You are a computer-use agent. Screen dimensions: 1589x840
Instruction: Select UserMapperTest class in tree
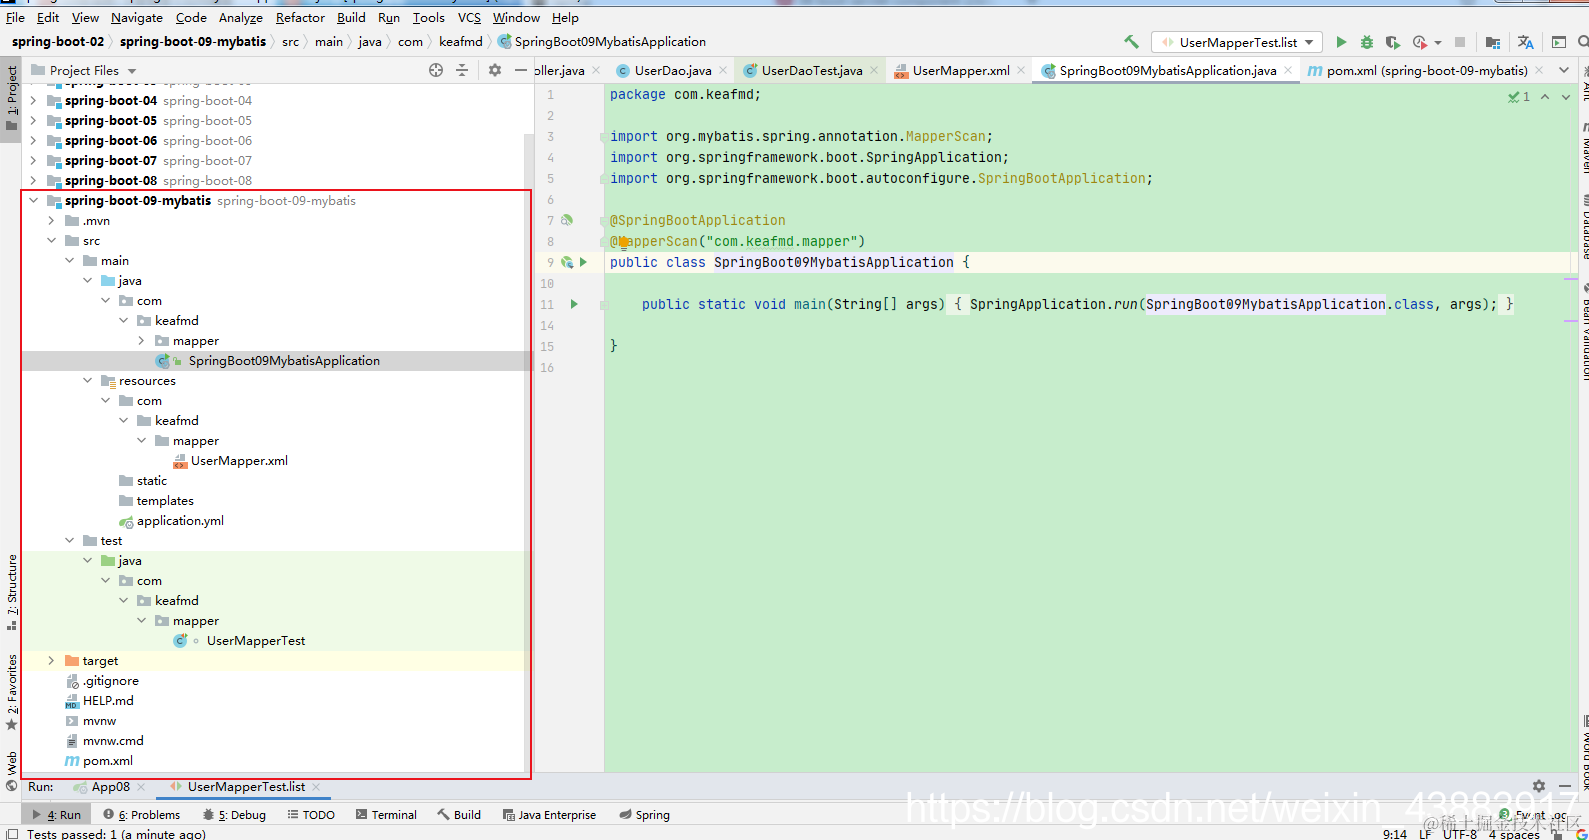pos(256,640)
